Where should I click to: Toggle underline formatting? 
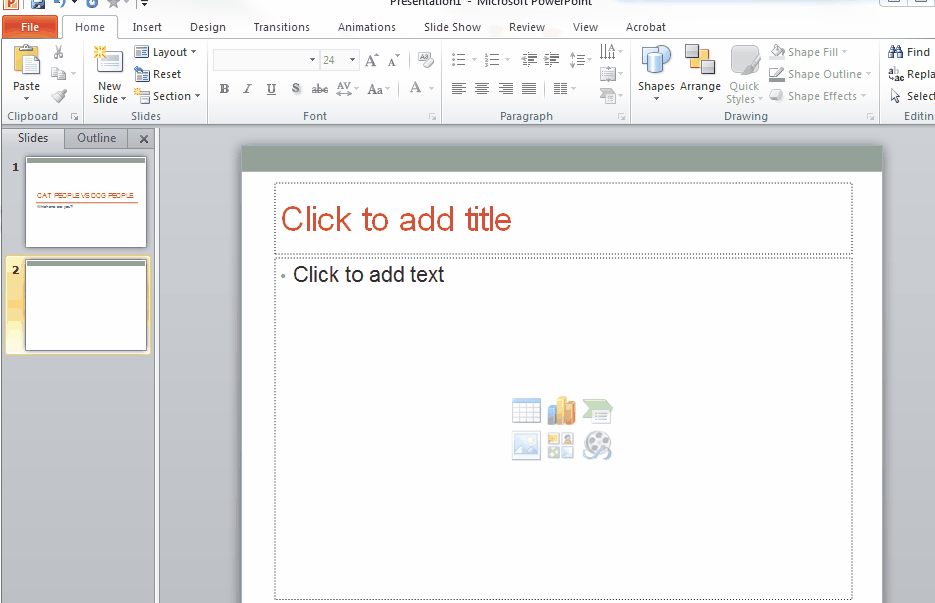270,89
